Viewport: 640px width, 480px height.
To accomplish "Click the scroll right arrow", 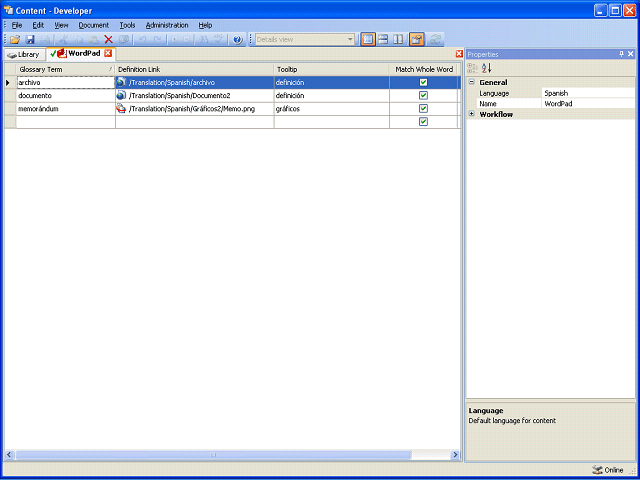I will 456,455.
